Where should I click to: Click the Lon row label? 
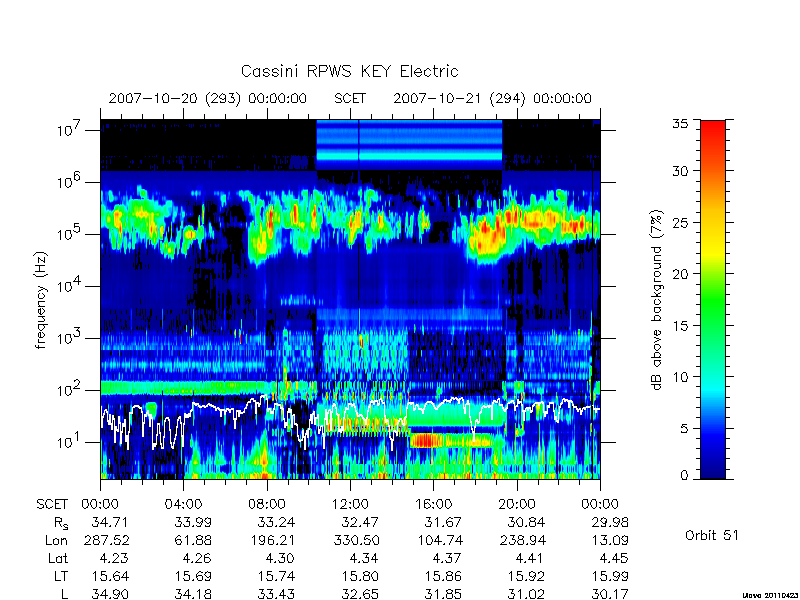[x=57, y=540]
